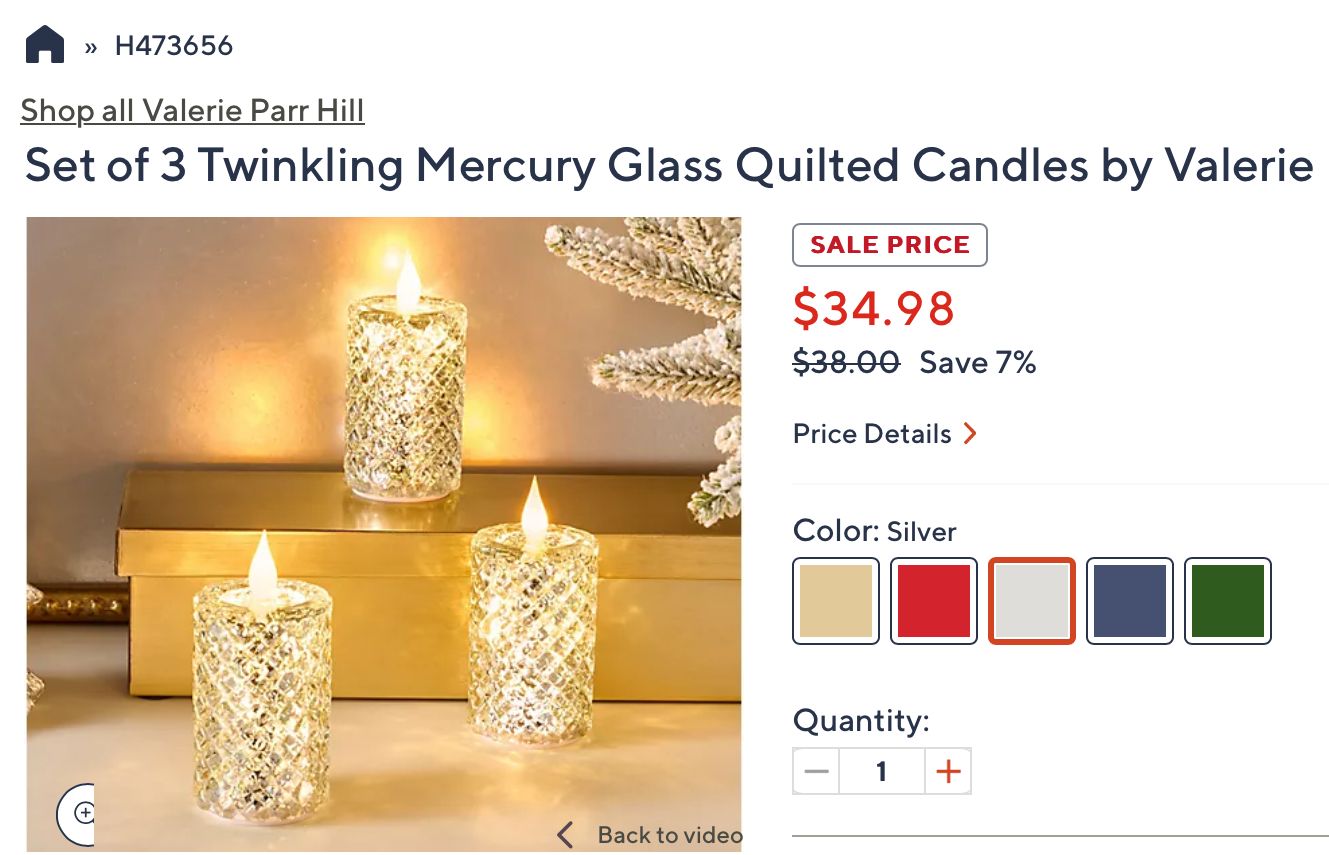This screenshot has height=855, width=1329.
Task: Open the Price Details link
Action: click(872, 434)
